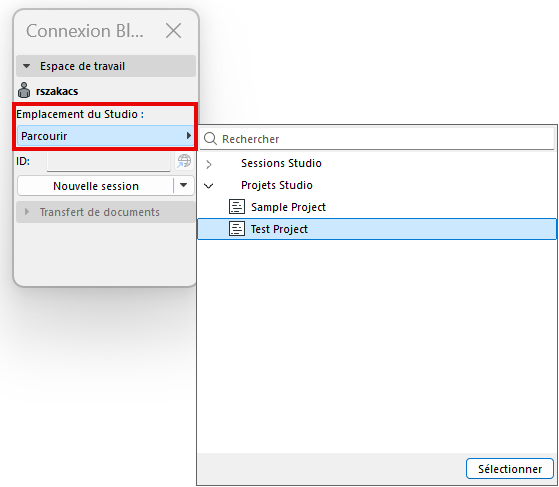Expand the Transfert de documents section

click(27, 212)
